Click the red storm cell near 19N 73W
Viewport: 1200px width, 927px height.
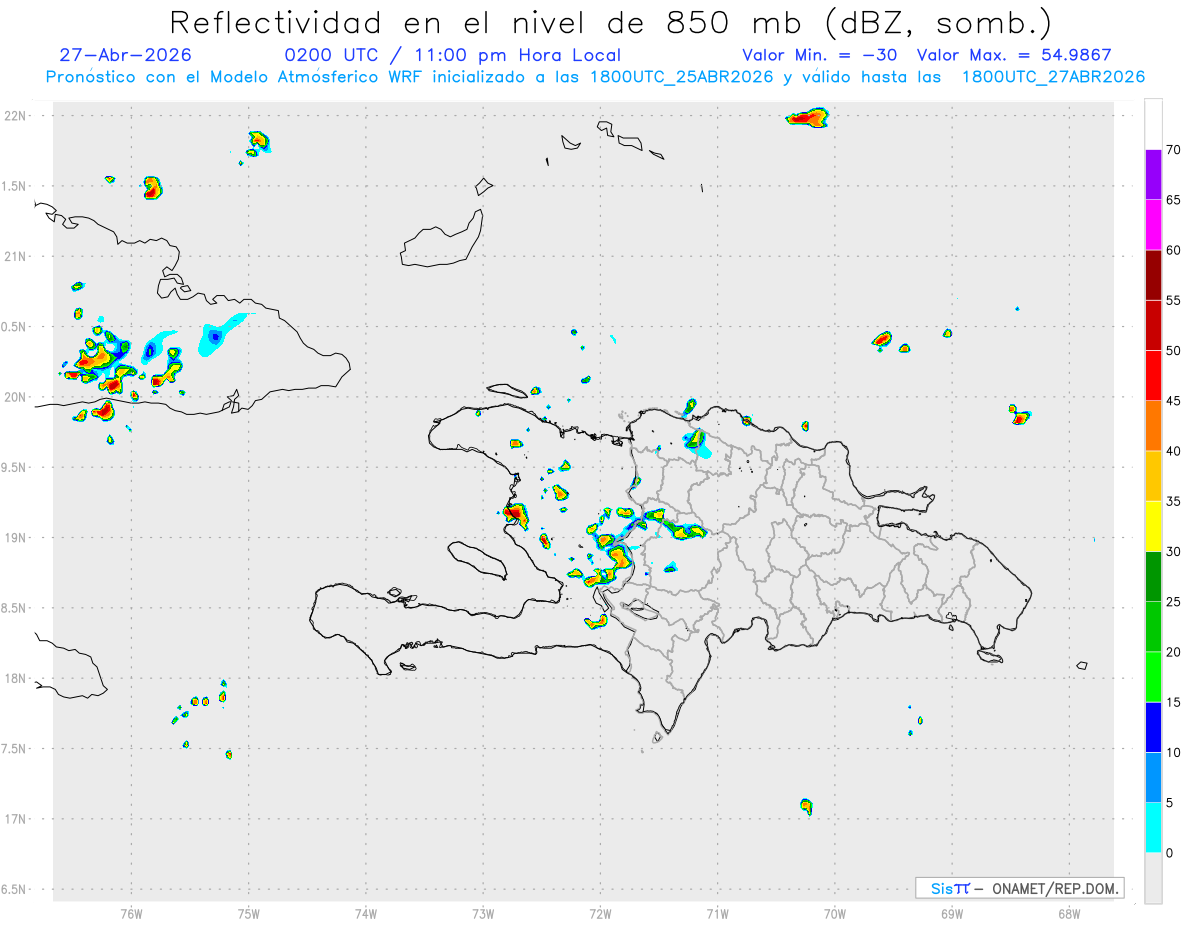pos(515,515)
